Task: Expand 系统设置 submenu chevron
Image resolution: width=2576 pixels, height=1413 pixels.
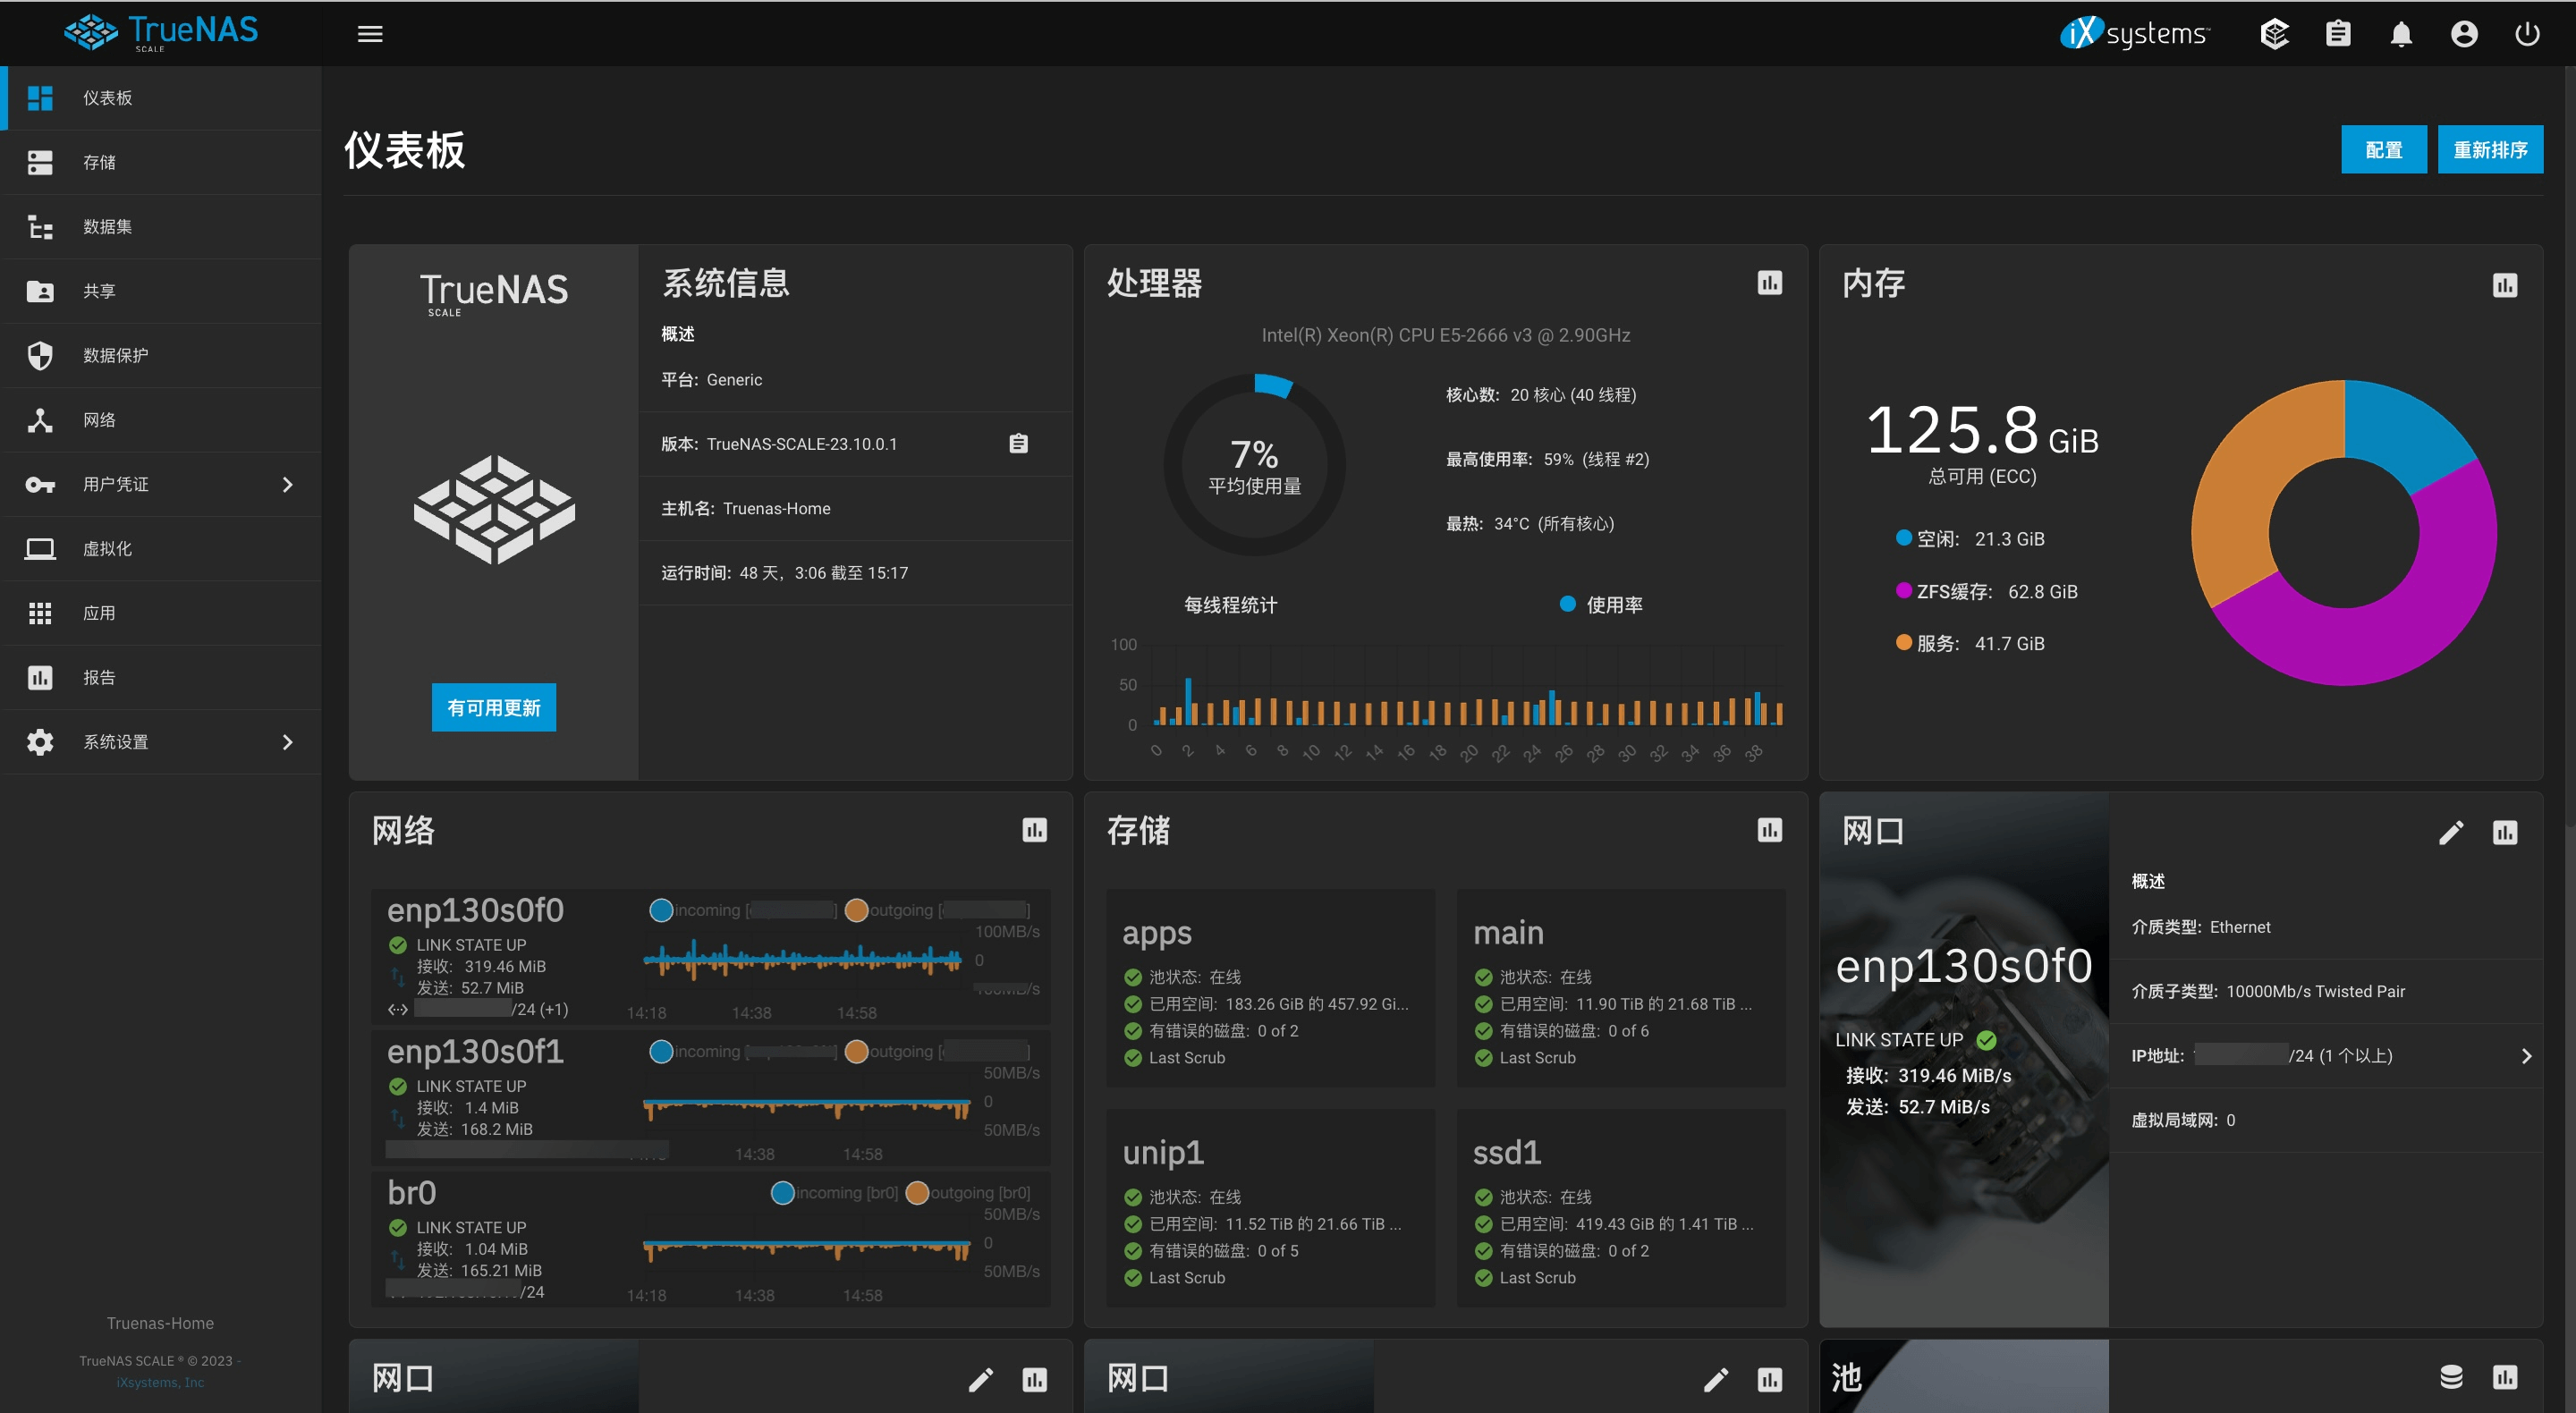Action: [x=288, y=742]
